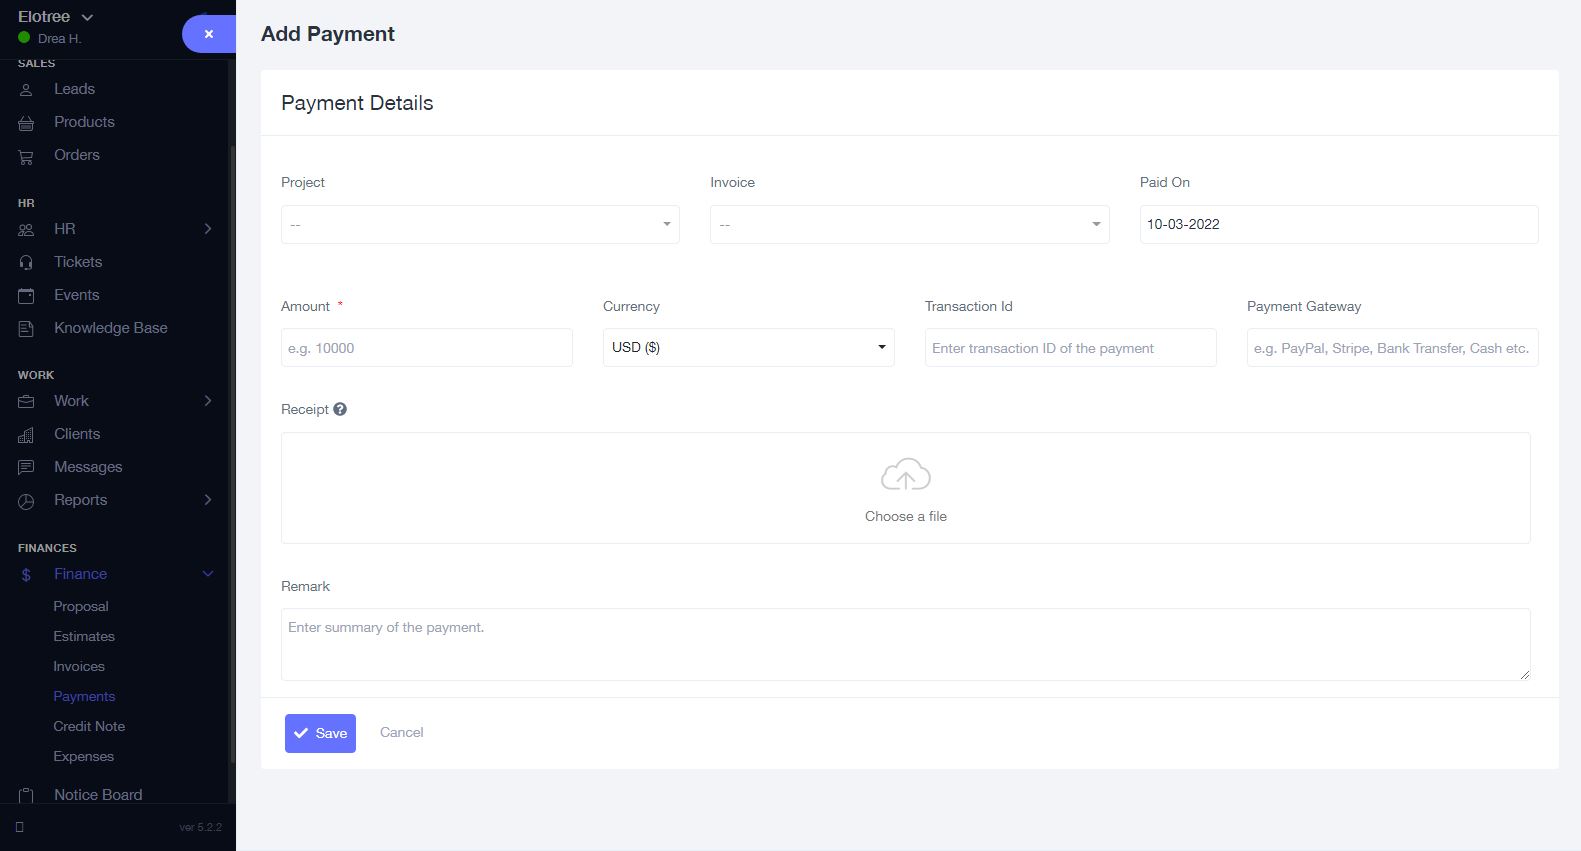Screen dimensions: 1581x851
Task: Open Clients in the sidebar
Action: point(77,434)
